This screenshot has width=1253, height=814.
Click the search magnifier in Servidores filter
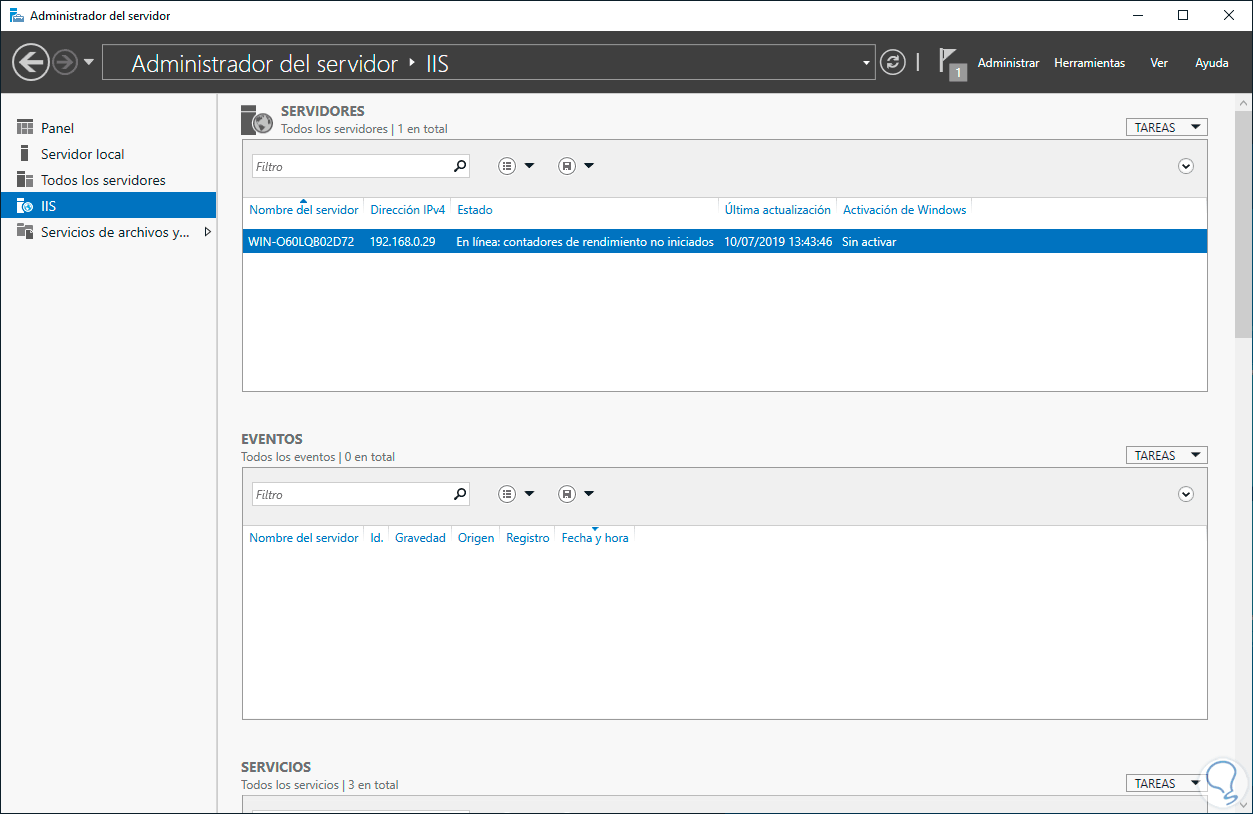[x=460, y=166]
